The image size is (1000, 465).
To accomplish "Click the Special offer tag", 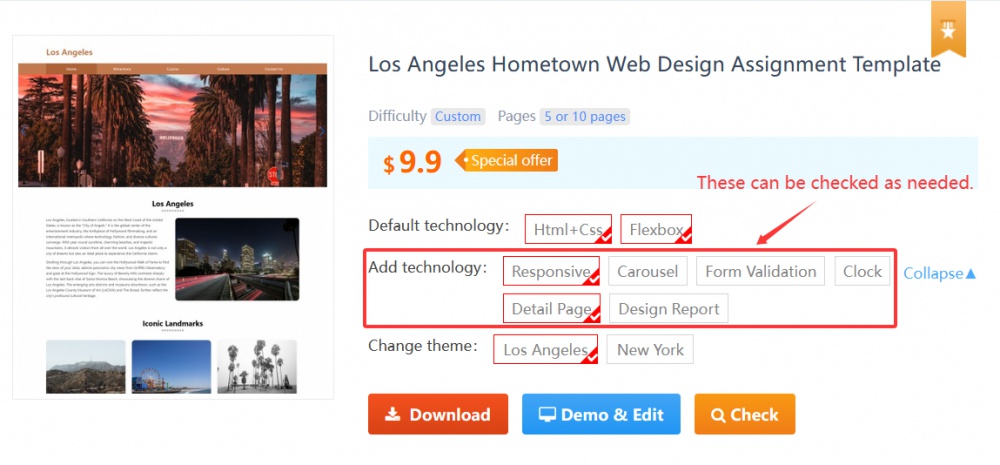I will click(507, 160).
